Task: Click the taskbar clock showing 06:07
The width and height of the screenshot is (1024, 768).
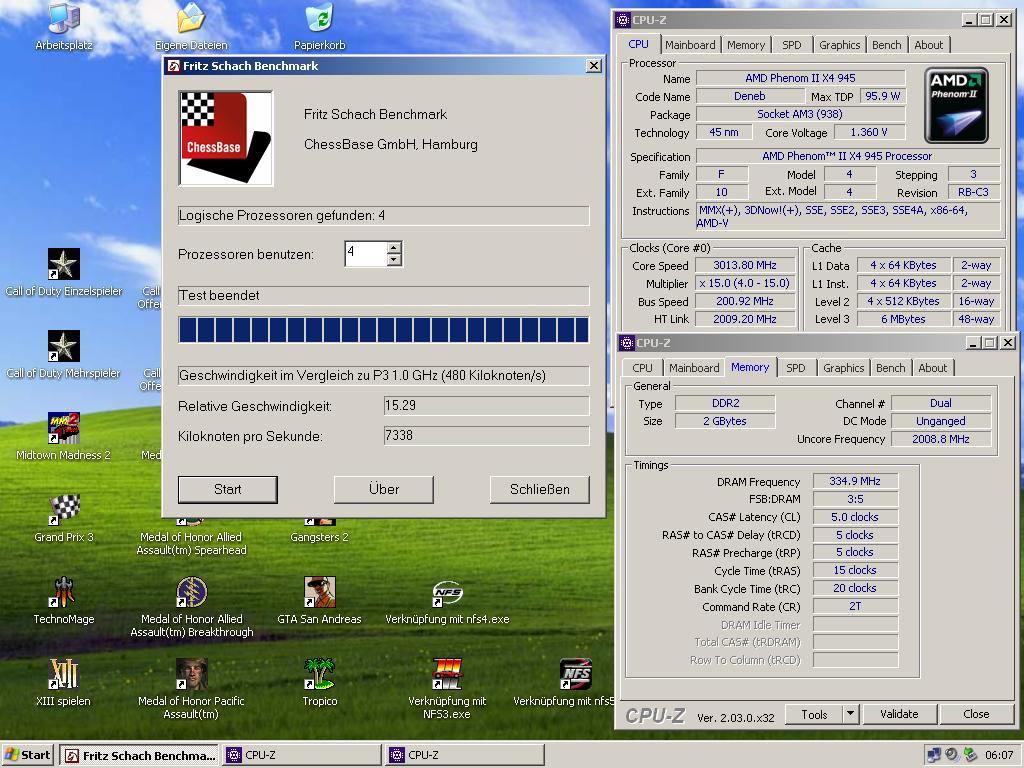Action: (999, 755)
